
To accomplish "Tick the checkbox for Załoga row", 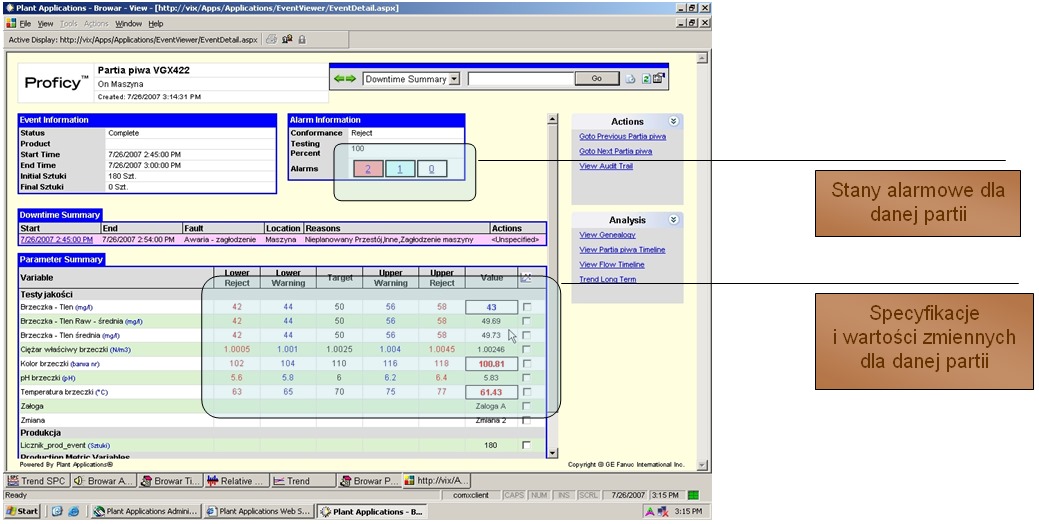I will (x=526, y=406).
